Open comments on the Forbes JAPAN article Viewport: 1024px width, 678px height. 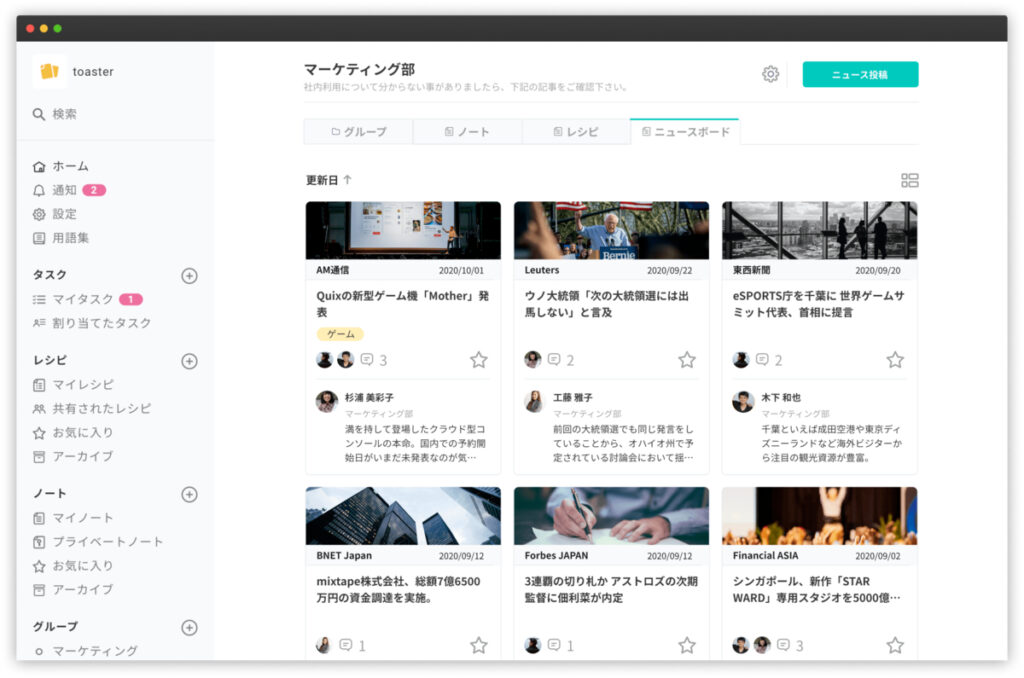pyautogui.click(x=561, y=645)
